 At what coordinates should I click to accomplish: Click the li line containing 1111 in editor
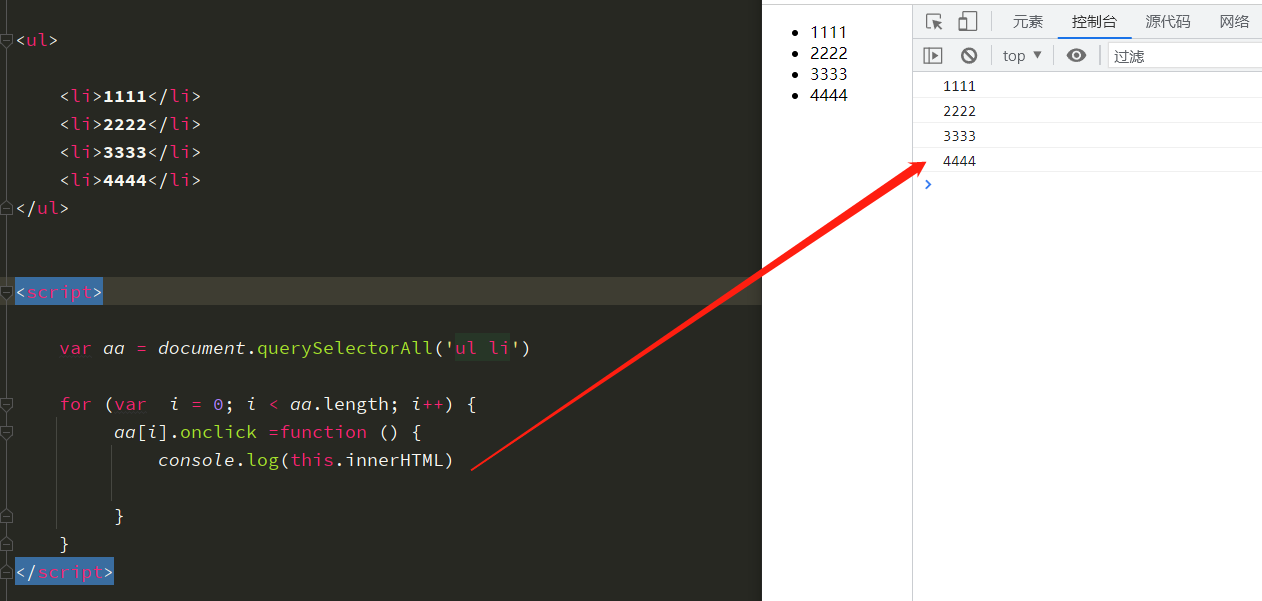point(130,96)
